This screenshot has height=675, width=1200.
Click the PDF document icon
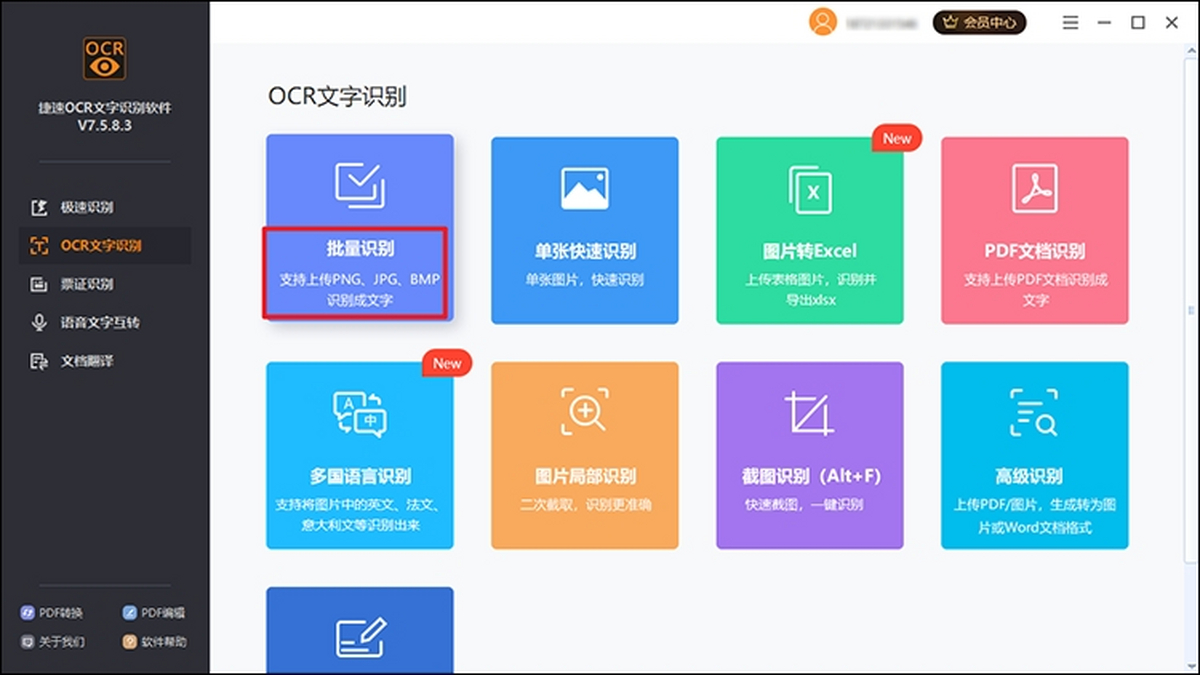click(1035, 188)
